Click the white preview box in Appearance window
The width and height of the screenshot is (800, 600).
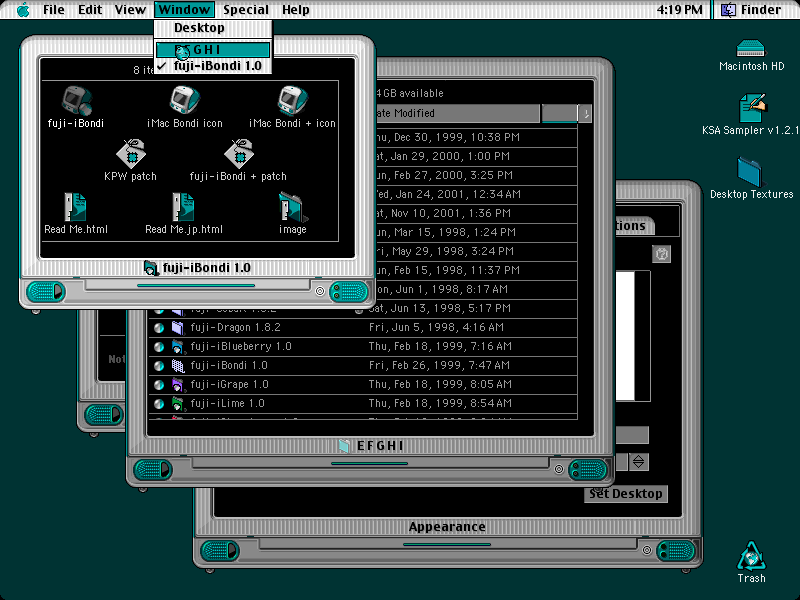pos(625,336)
